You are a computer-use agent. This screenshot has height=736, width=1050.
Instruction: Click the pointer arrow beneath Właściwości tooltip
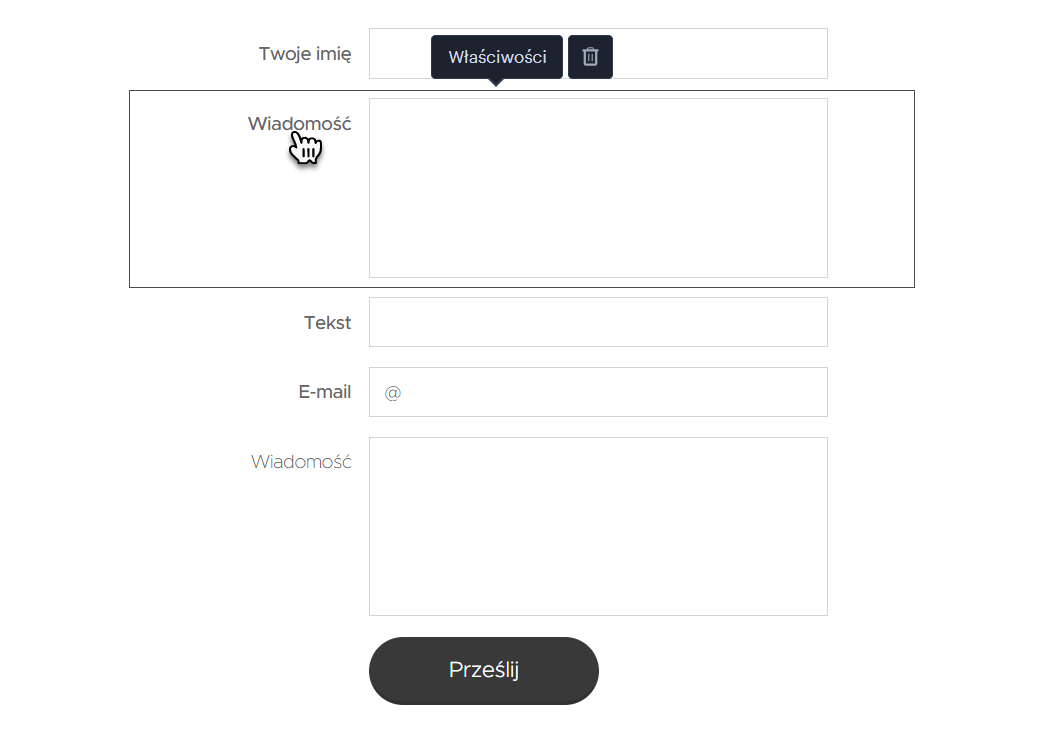click(x=496, y=82)
